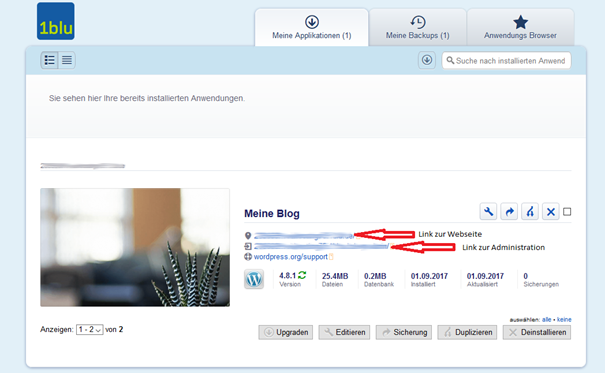Switch to Meine Backups (1) tab
Image resolution: width=605 pixels, height=373 pixels.
coord(417,27)
